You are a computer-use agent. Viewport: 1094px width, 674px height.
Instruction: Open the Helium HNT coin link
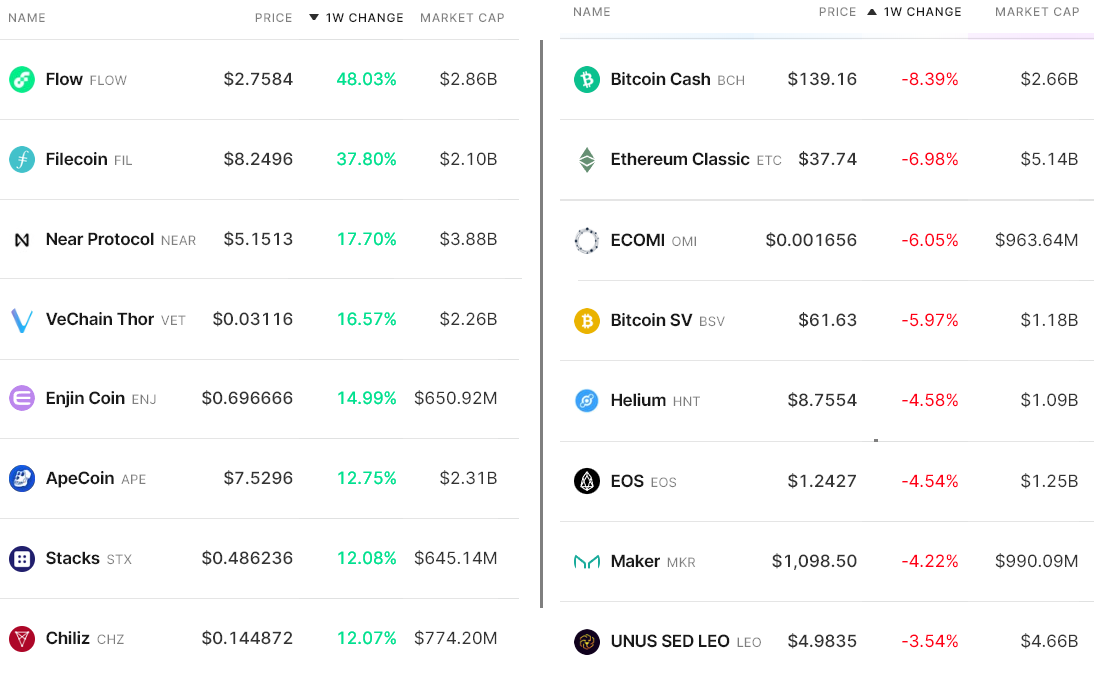(x=655, y=400)
